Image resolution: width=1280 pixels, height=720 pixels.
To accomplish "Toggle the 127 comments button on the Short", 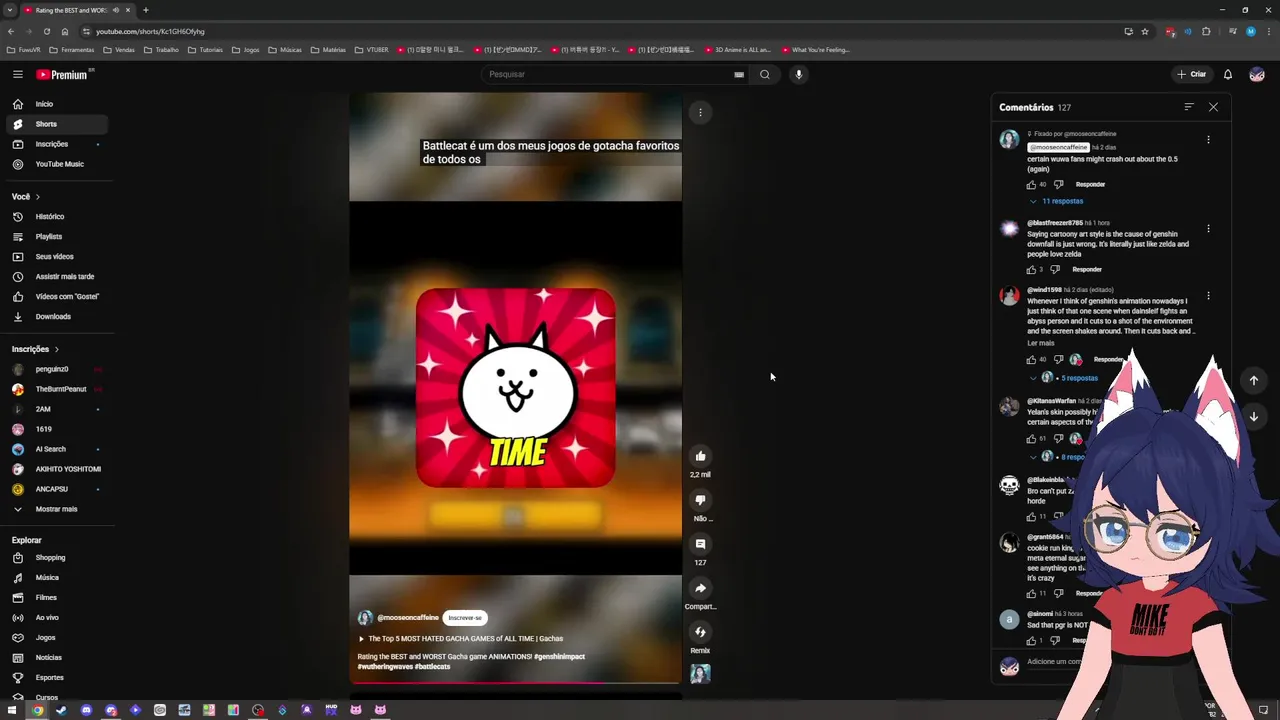I will click(700, 544).
